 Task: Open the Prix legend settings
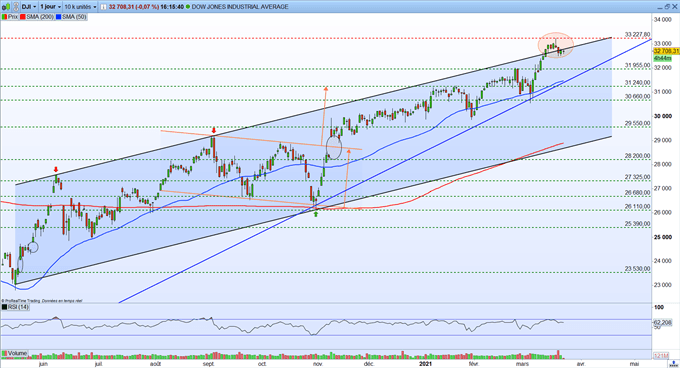pos(13,17)
